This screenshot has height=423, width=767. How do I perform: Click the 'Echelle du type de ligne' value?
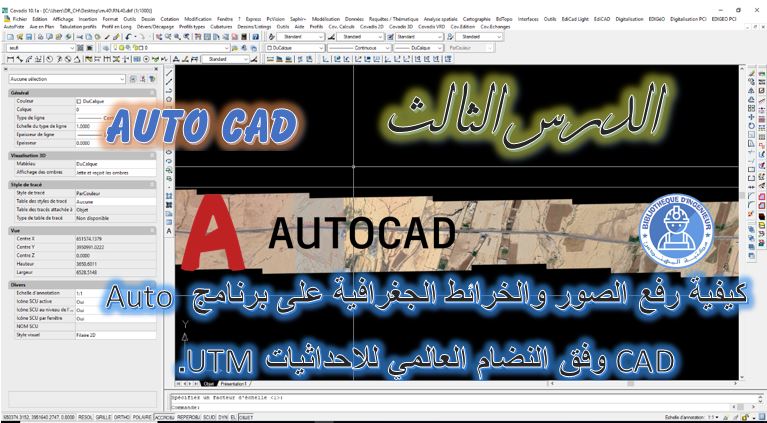[x=115, y=126]
